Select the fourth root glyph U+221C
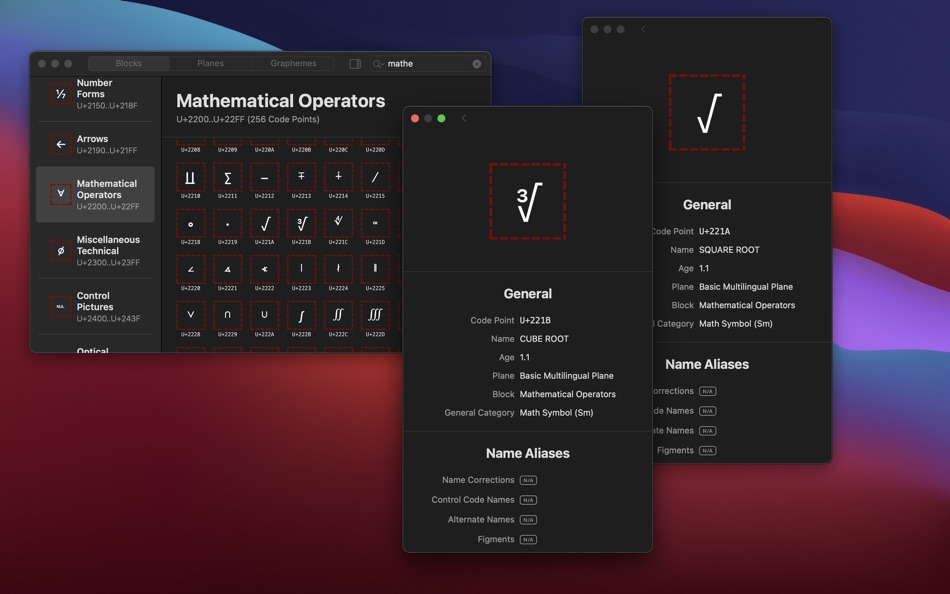This screenshot has width=950, height=594. pyautogui.click(x=338, y=224)
